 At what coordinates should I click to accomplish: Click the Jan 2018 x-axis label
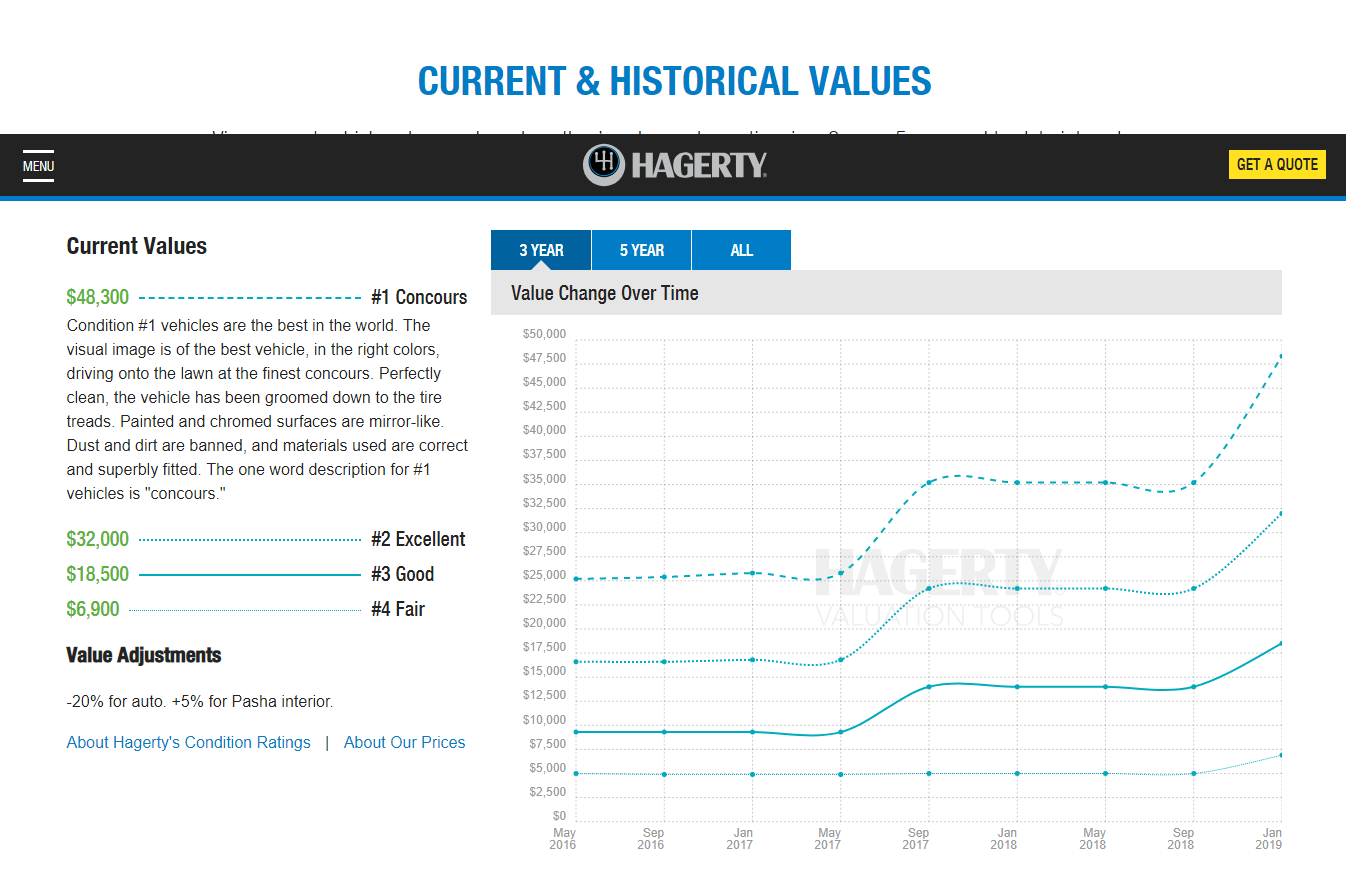tap(1005, 838)
